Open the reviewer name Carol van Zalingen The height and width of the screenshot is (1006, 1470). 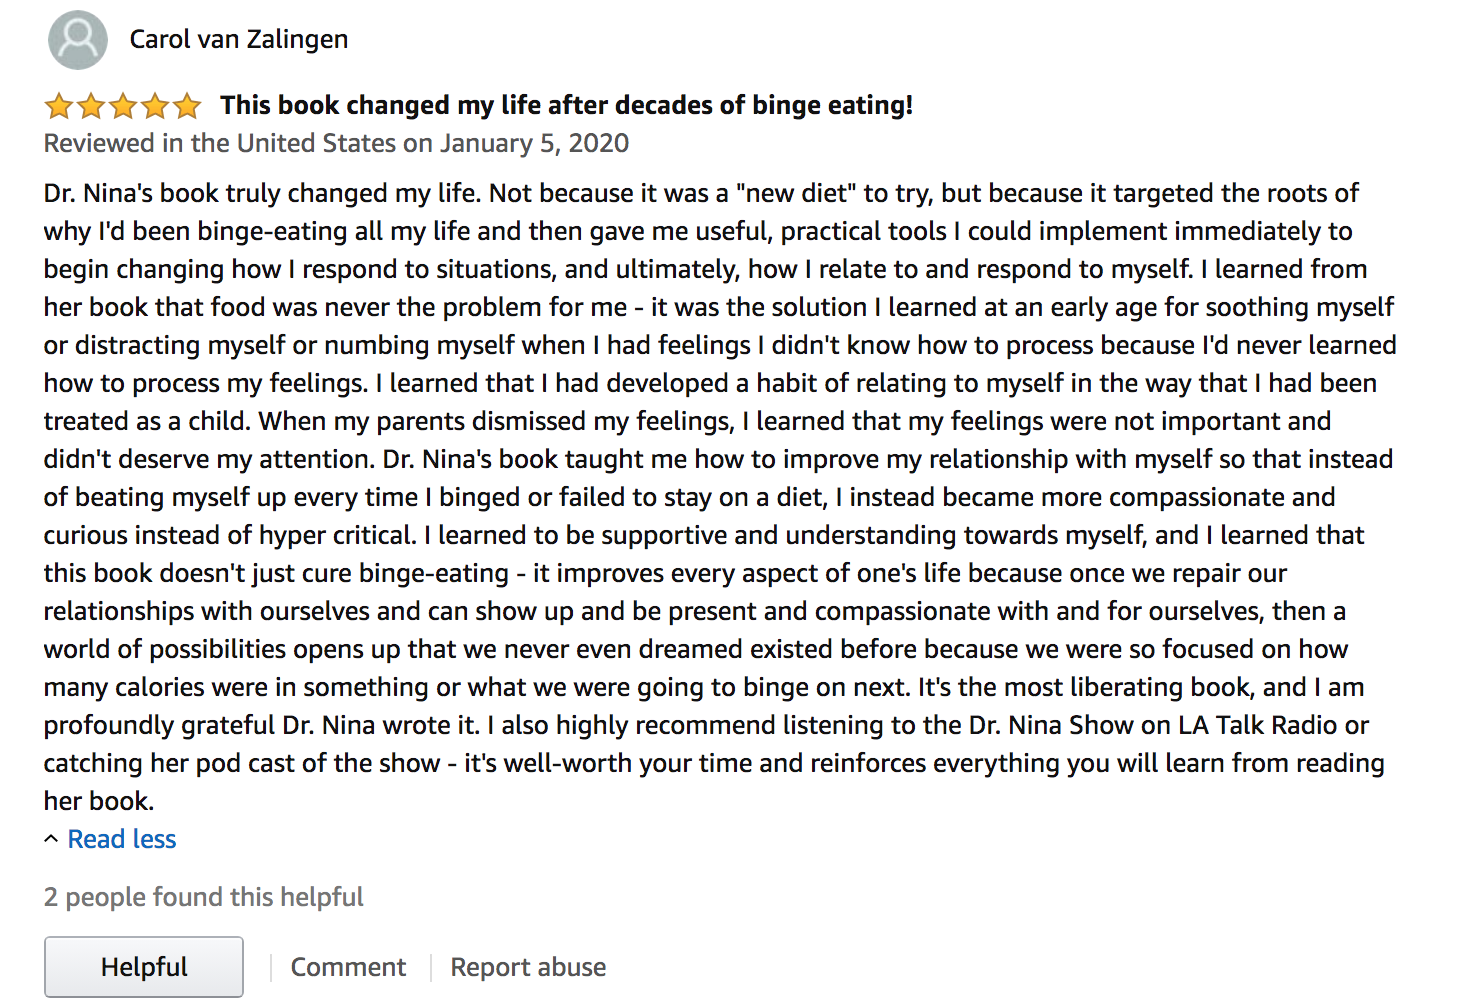tap(239, 40)
